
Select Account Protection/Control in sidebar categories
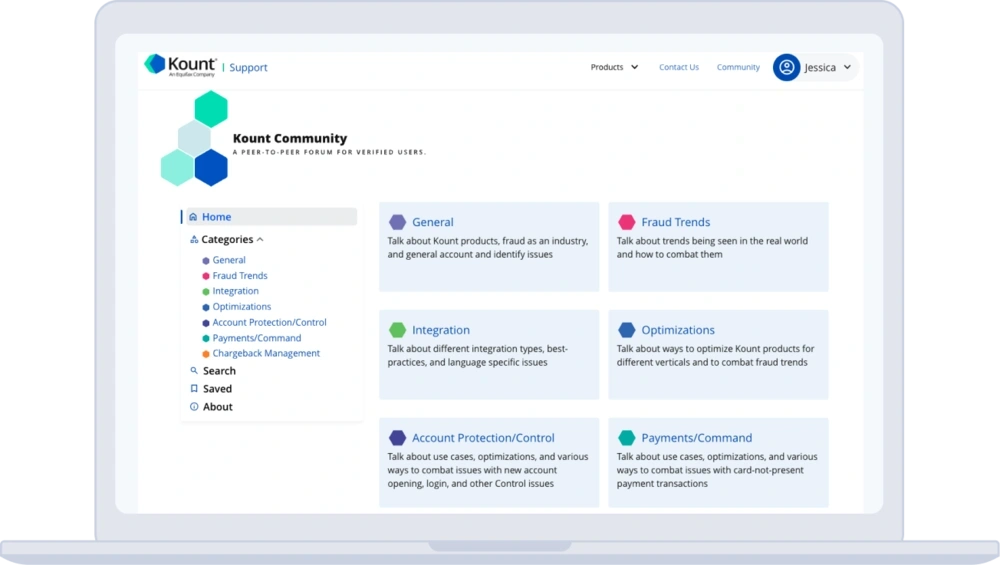coord(269,322)
